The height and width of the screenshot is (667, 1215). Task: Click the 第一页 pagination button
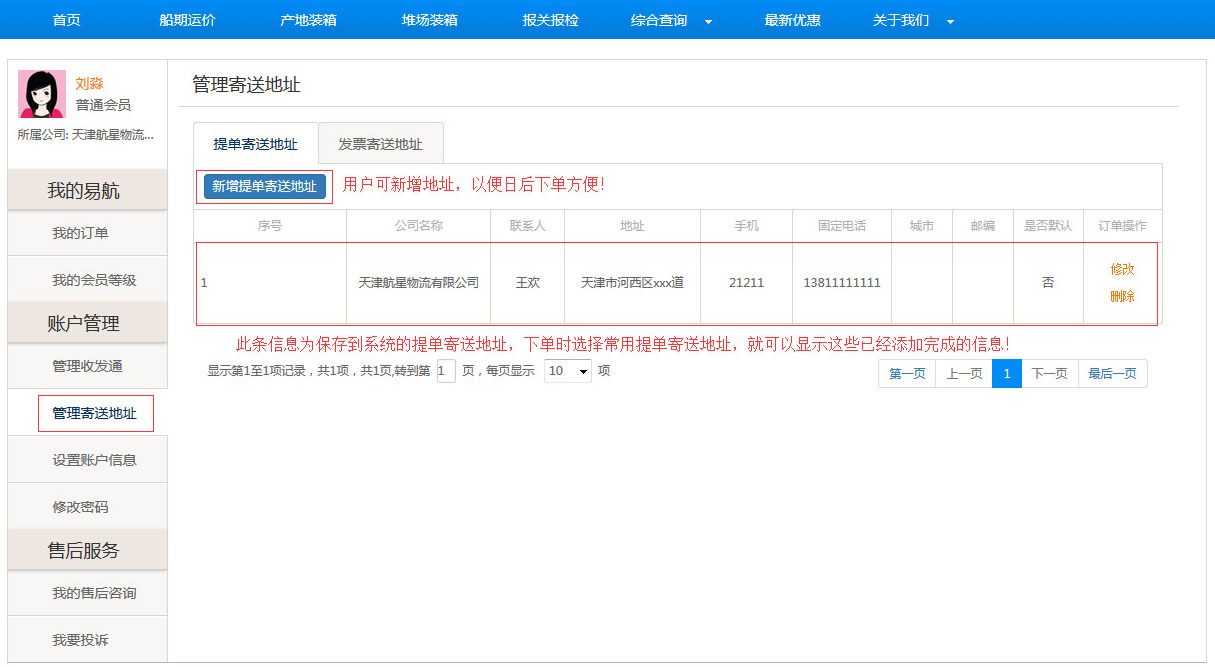(x=907, y=374)
